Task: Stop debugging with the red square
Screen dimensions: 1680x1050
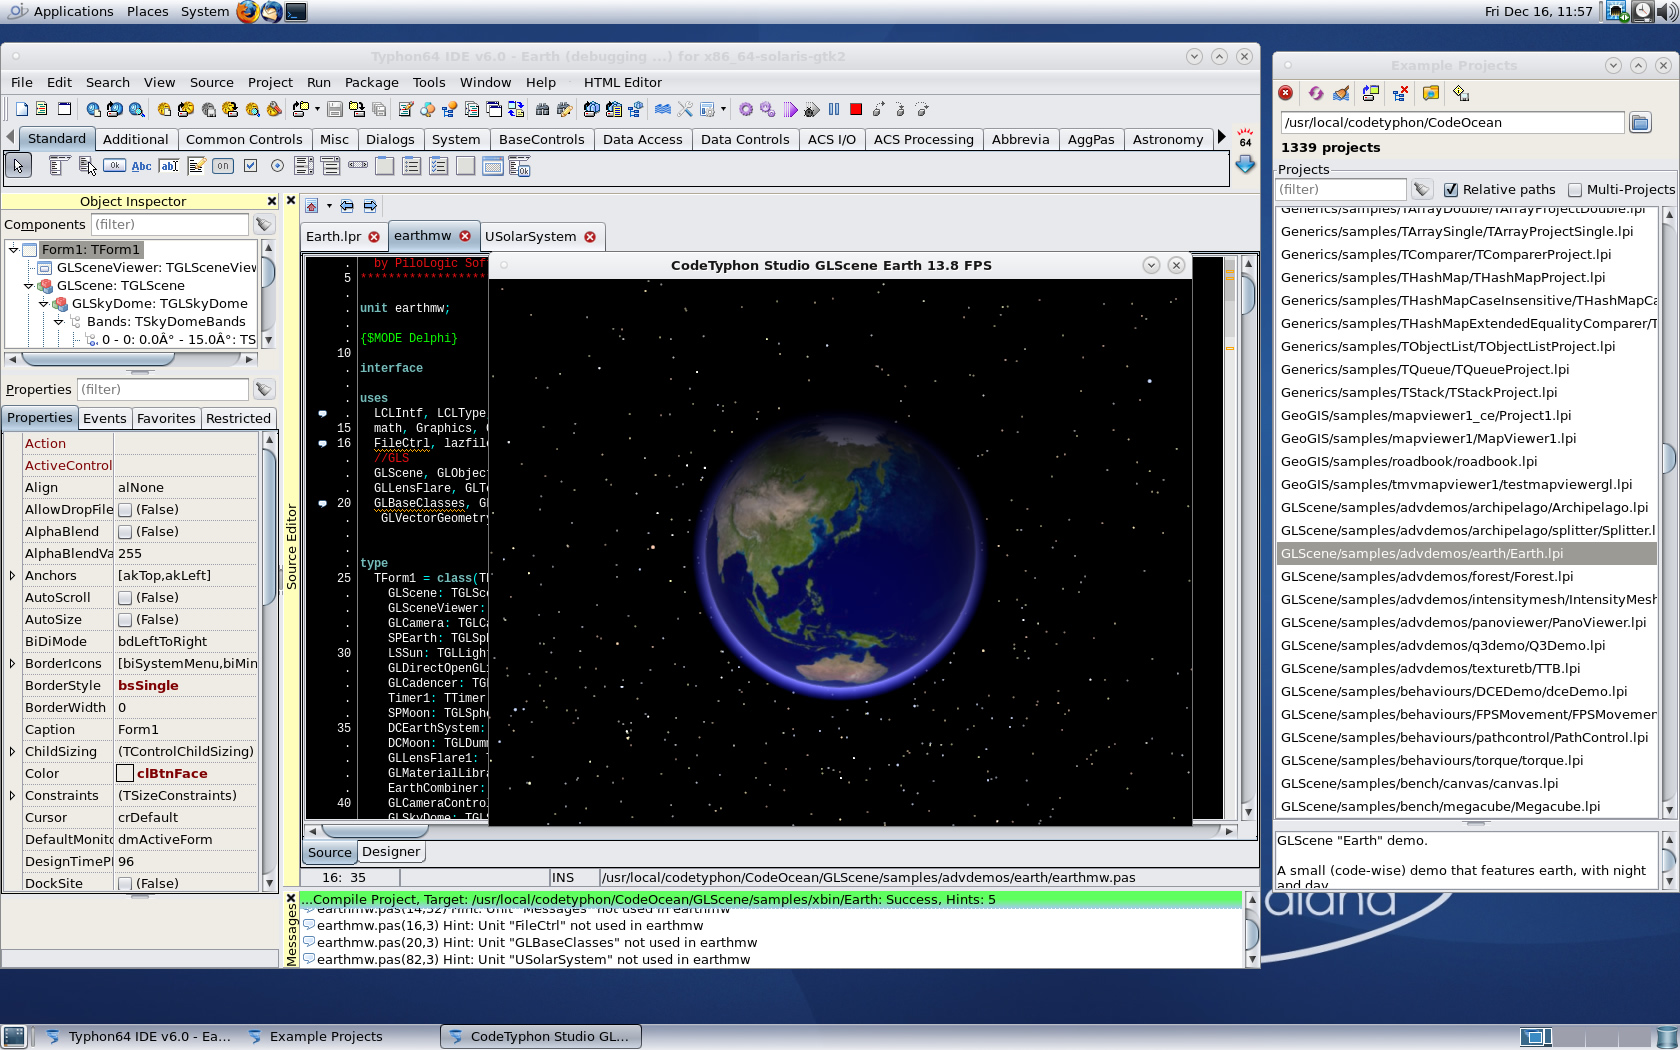Action: coord(856,110)
